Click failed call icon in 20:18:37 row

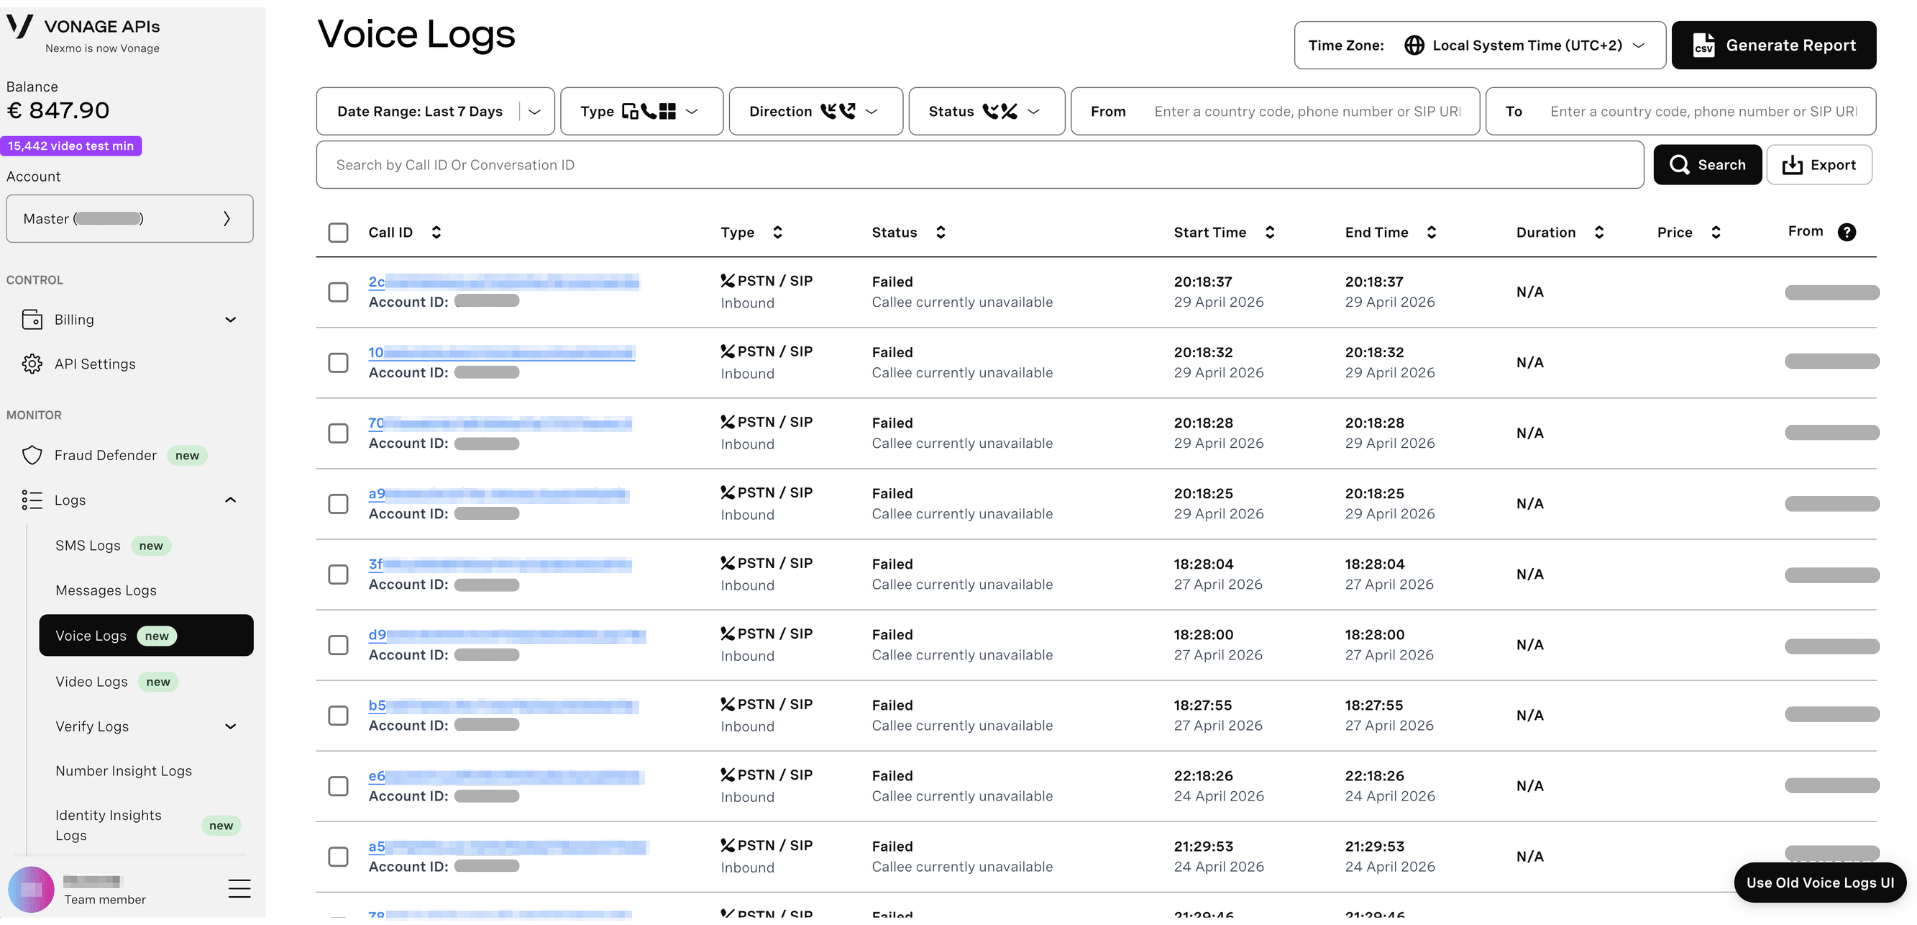point(728,281)
